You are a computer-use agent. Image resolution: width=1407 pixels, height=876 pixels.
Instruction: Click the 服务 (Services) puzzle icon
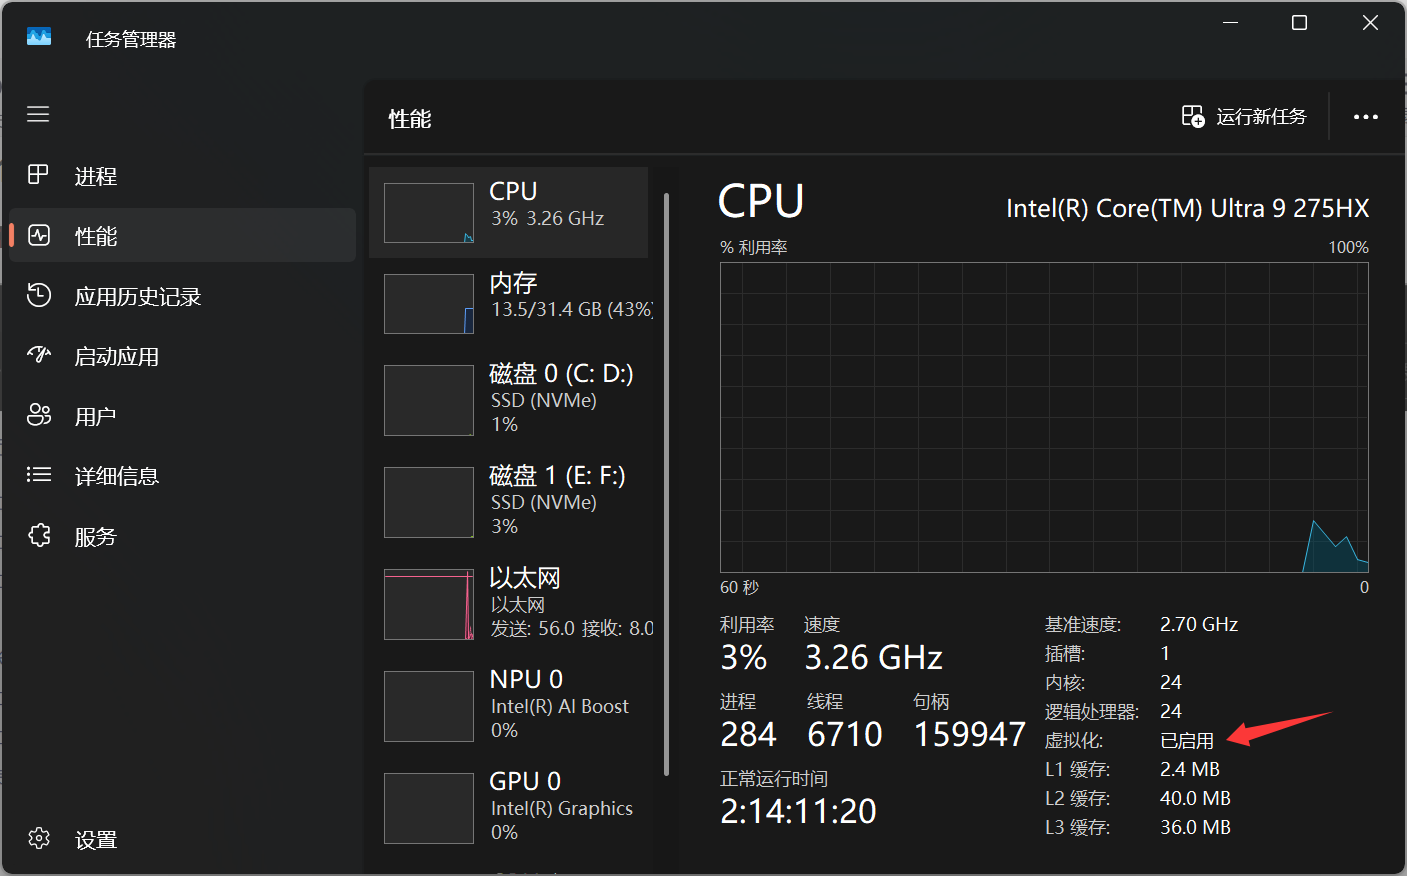[x=38, y=536]
